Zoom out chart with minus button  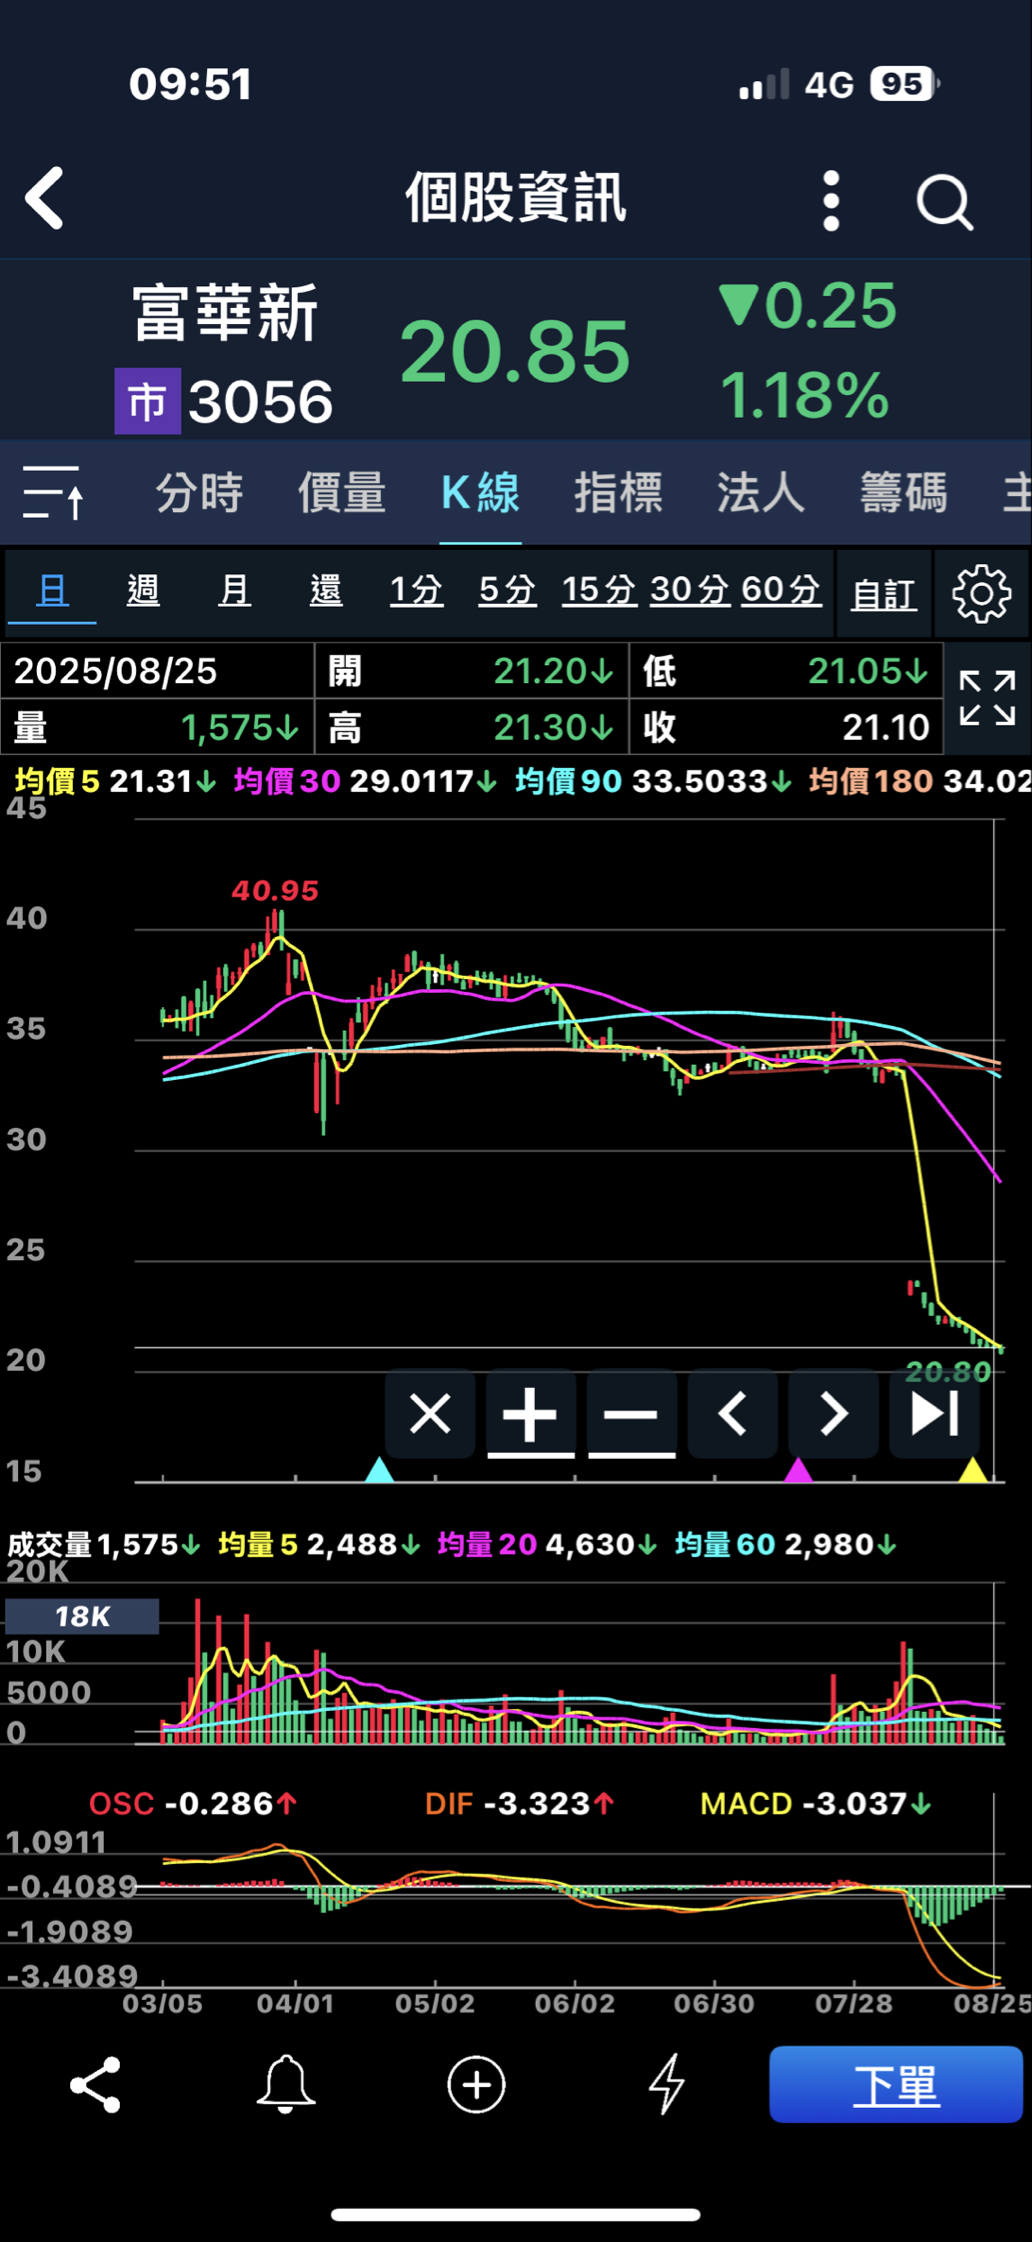click(631, 1414)
